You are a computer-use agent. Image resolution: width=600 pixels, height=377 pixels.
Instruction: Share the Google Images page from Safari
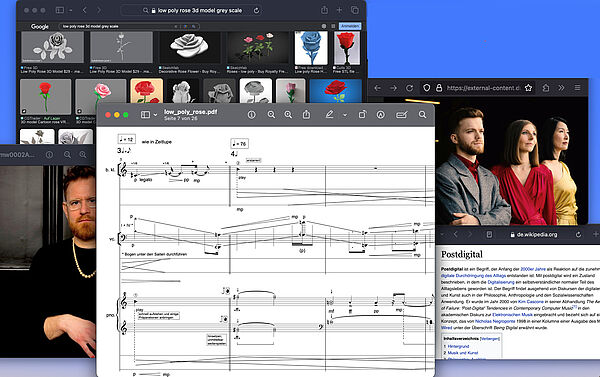click(324, 10)
